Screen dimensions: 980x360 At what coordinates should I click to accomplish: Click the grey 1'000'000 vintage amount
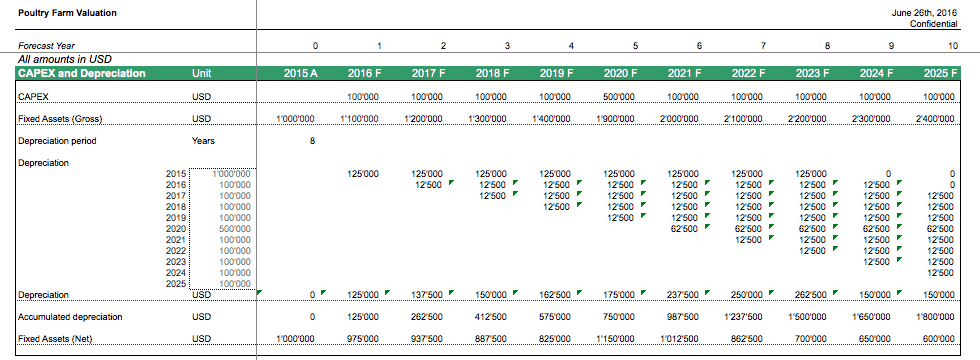(x=231, y=174)
